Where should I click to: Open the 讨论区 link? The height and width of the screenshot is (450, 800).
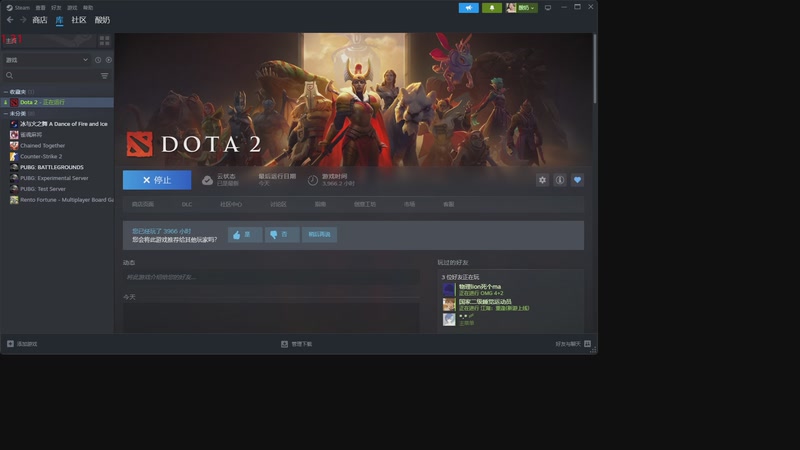click(x=278, y=204)
